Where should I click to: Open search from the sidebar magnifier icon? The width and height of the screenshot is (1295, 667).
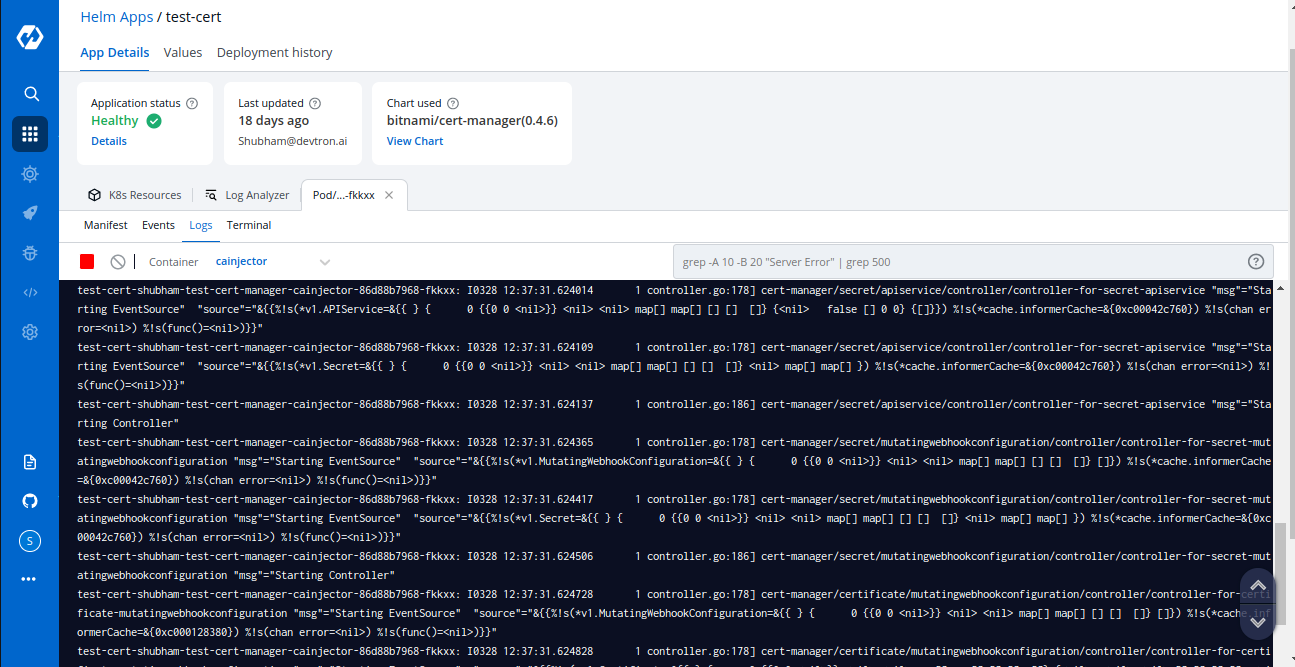[31, 94]
